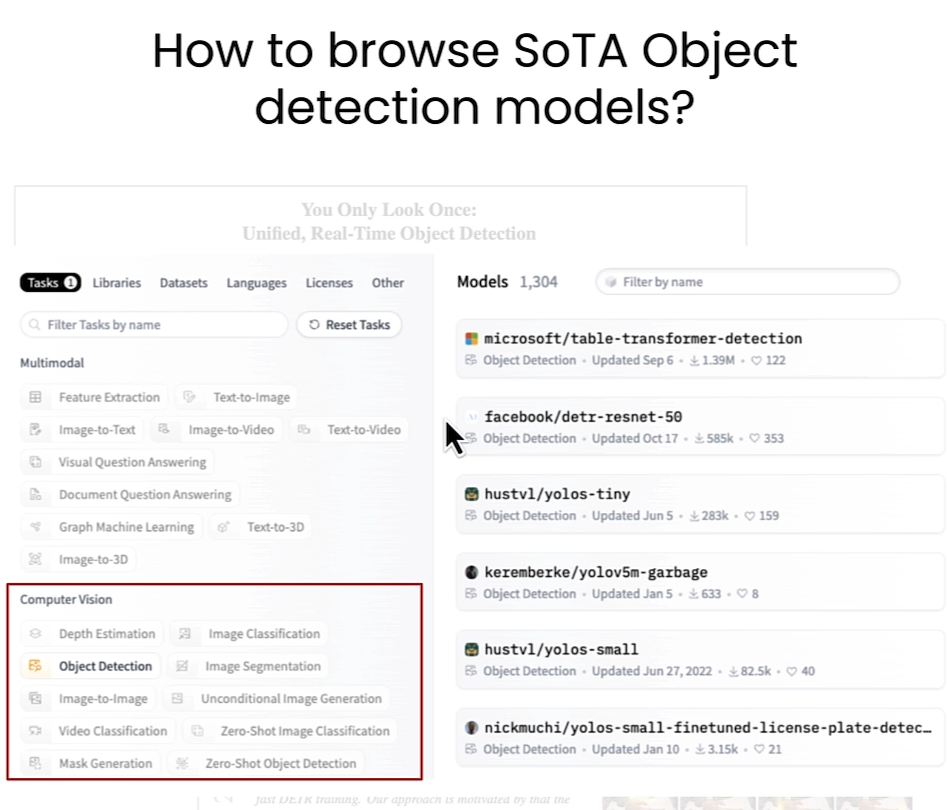Click the Text-to-Image task icon
Screen dimensions: 947x810
tap(189, 397)
